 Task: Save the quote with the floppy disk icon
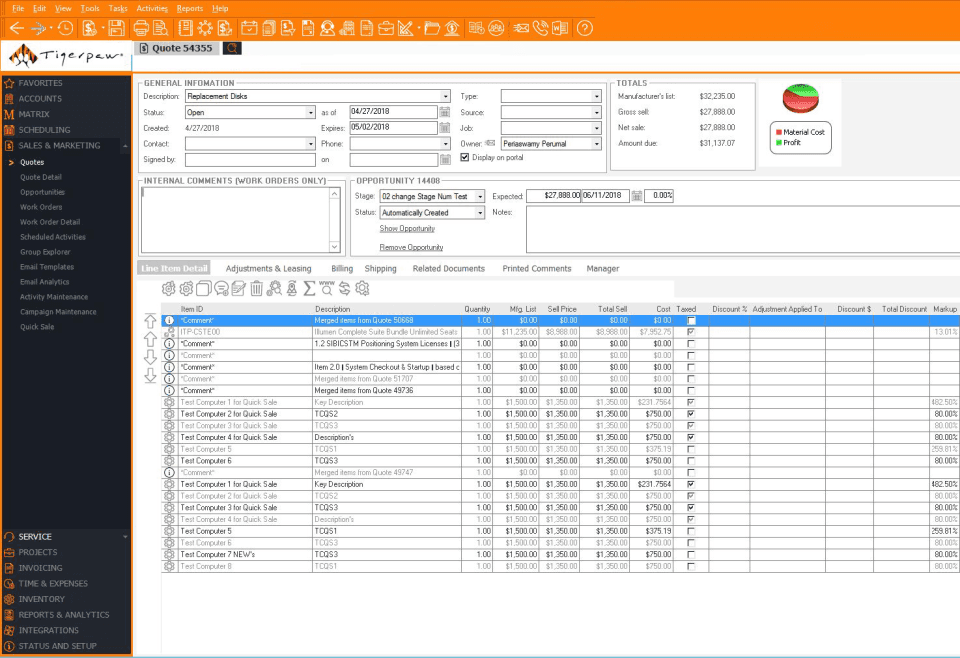116,28
